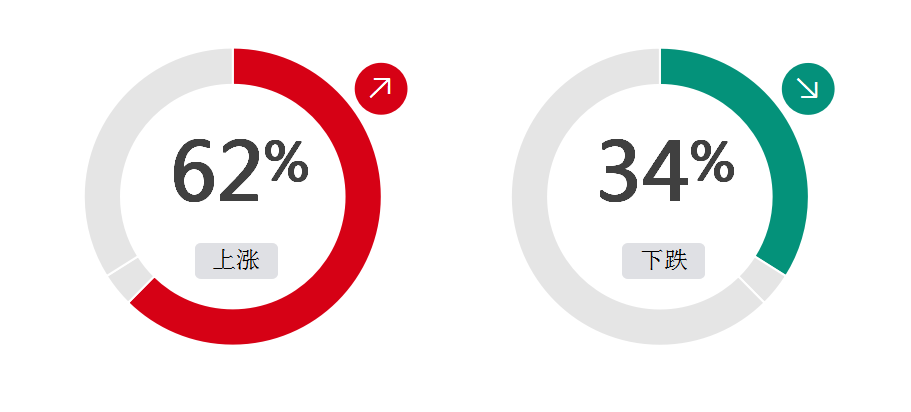Click the percent sign after 34
Screen dimensions: 911x412
713,162
